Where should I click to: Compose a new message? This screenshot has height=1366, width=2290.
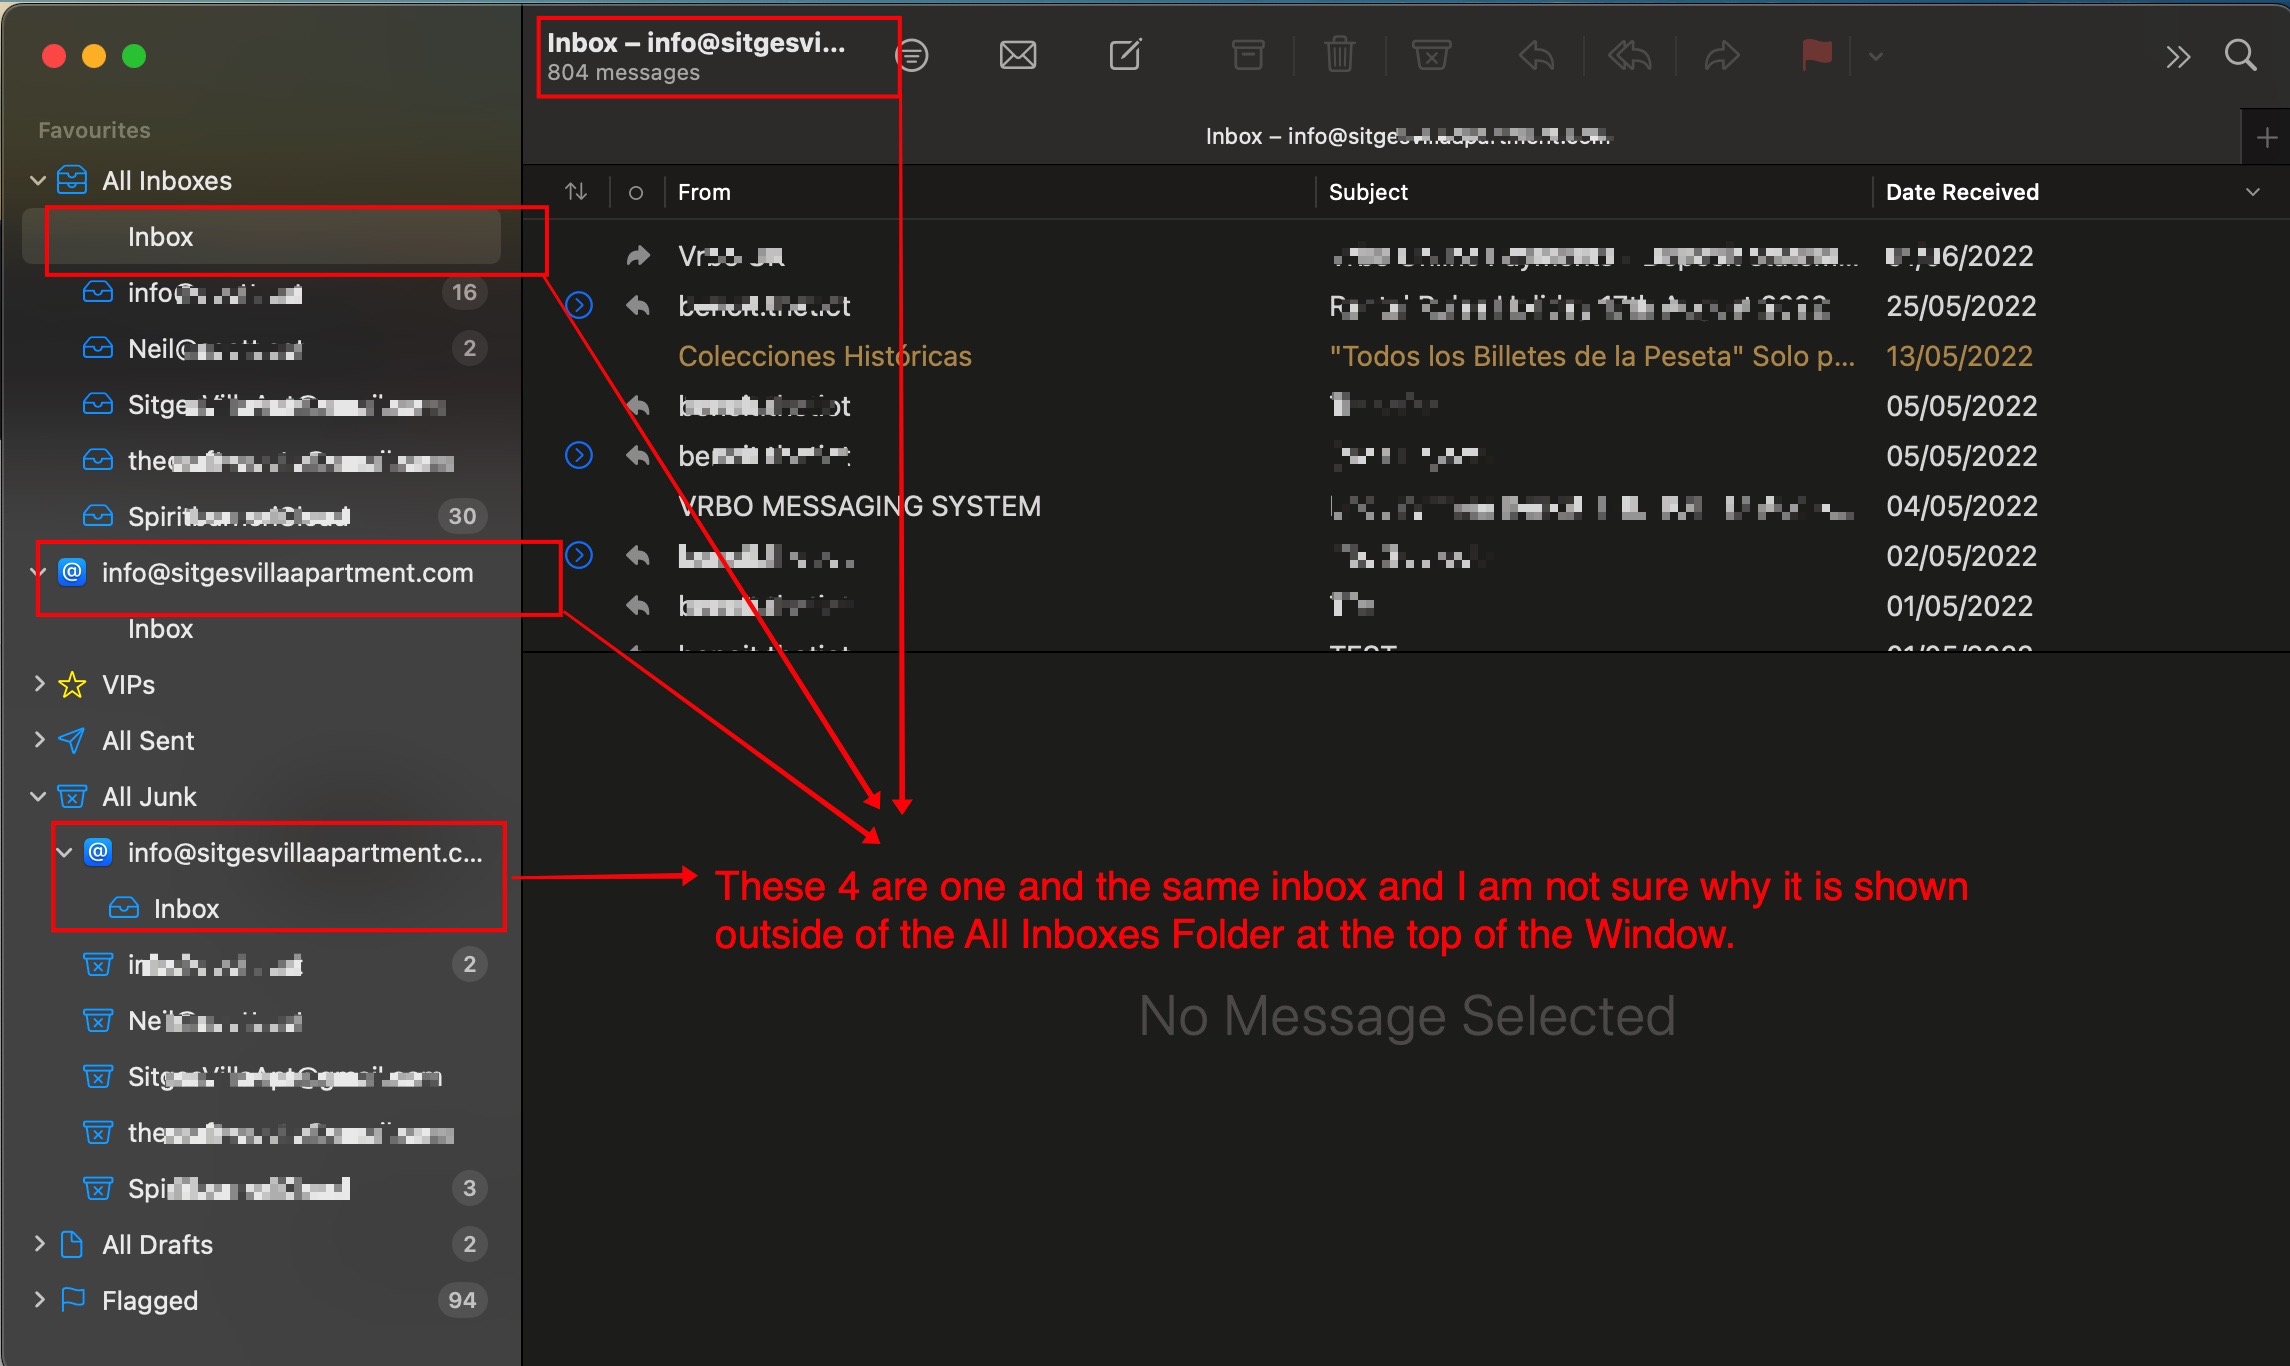(x=1124, y=55)
